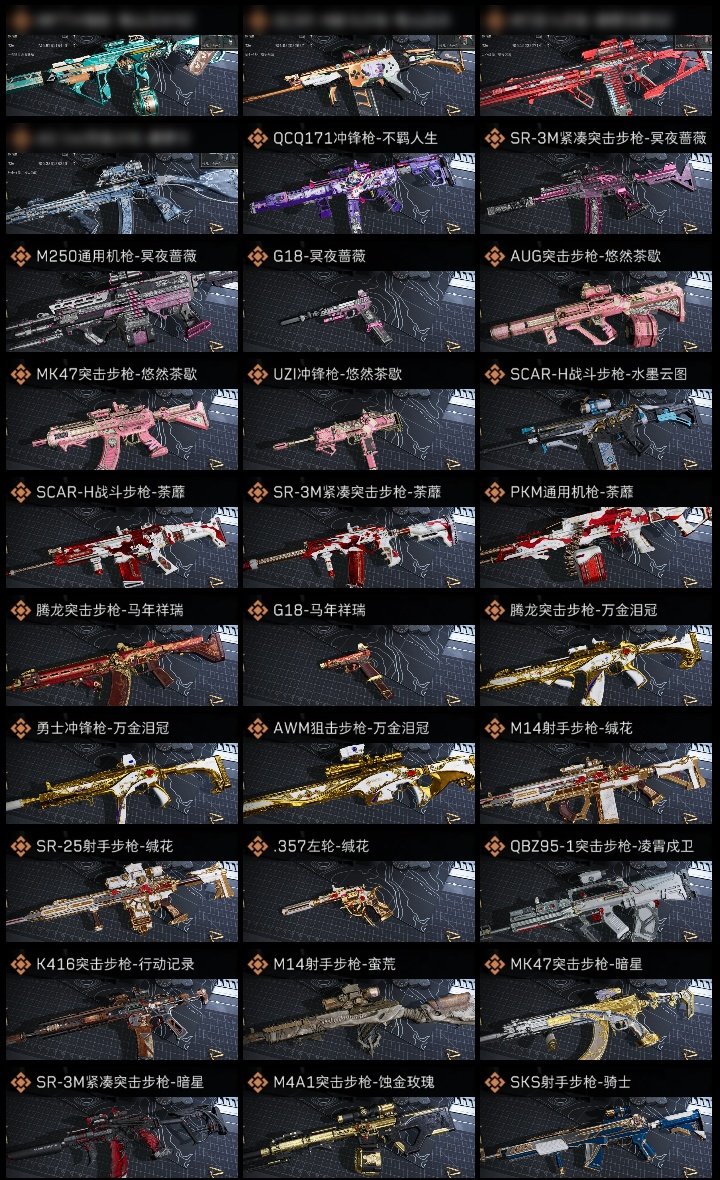
Task: Click the SR-3M紧凑突击步枪-暗星 weapon image
Action: pos(122,1137)
